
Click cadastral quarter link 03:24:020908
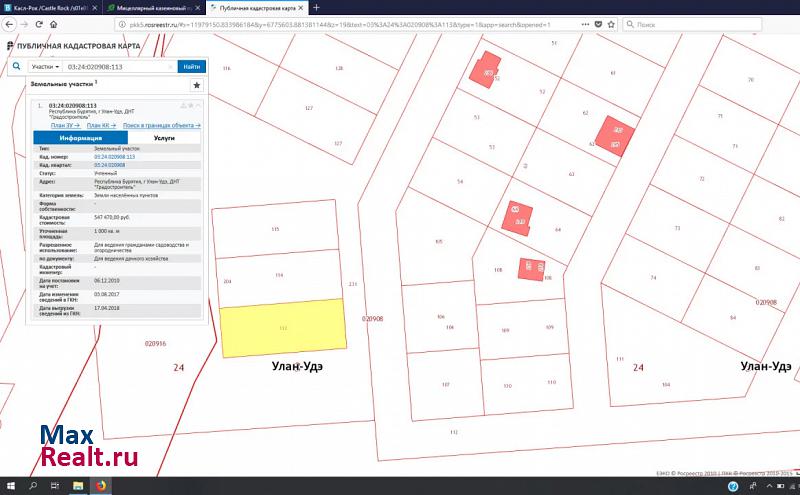pos(110,165)
